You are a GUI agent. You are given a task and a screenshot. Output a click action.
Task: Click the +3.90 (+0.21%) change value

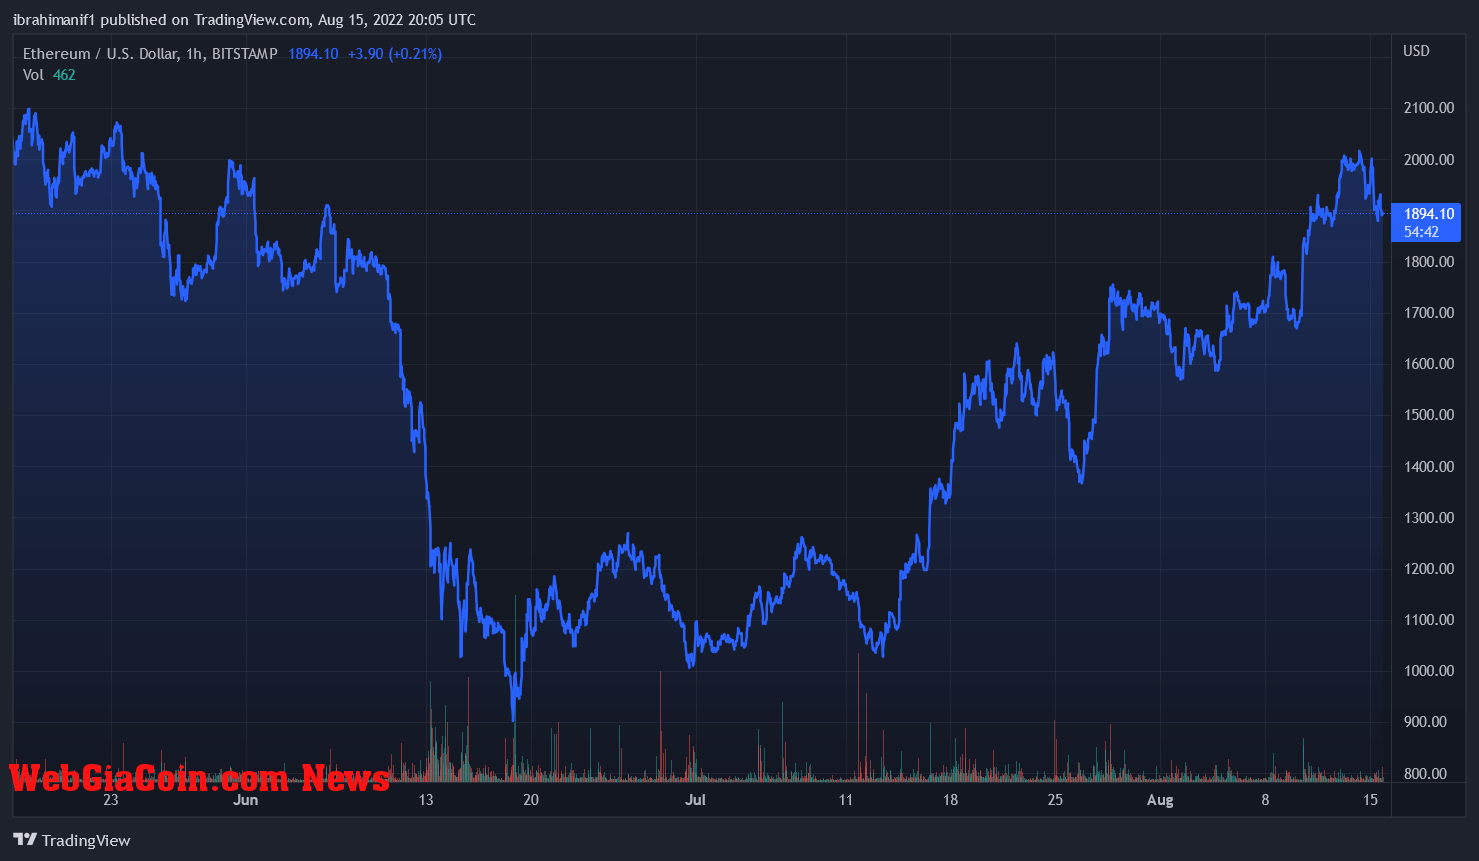[x=395, y=54]
